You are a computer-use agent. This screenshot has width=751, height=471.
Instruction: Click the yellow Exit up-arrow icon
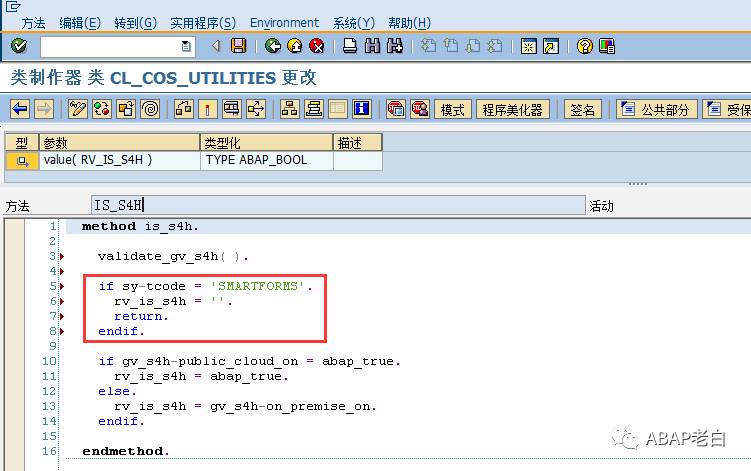[x=295, y=46]
